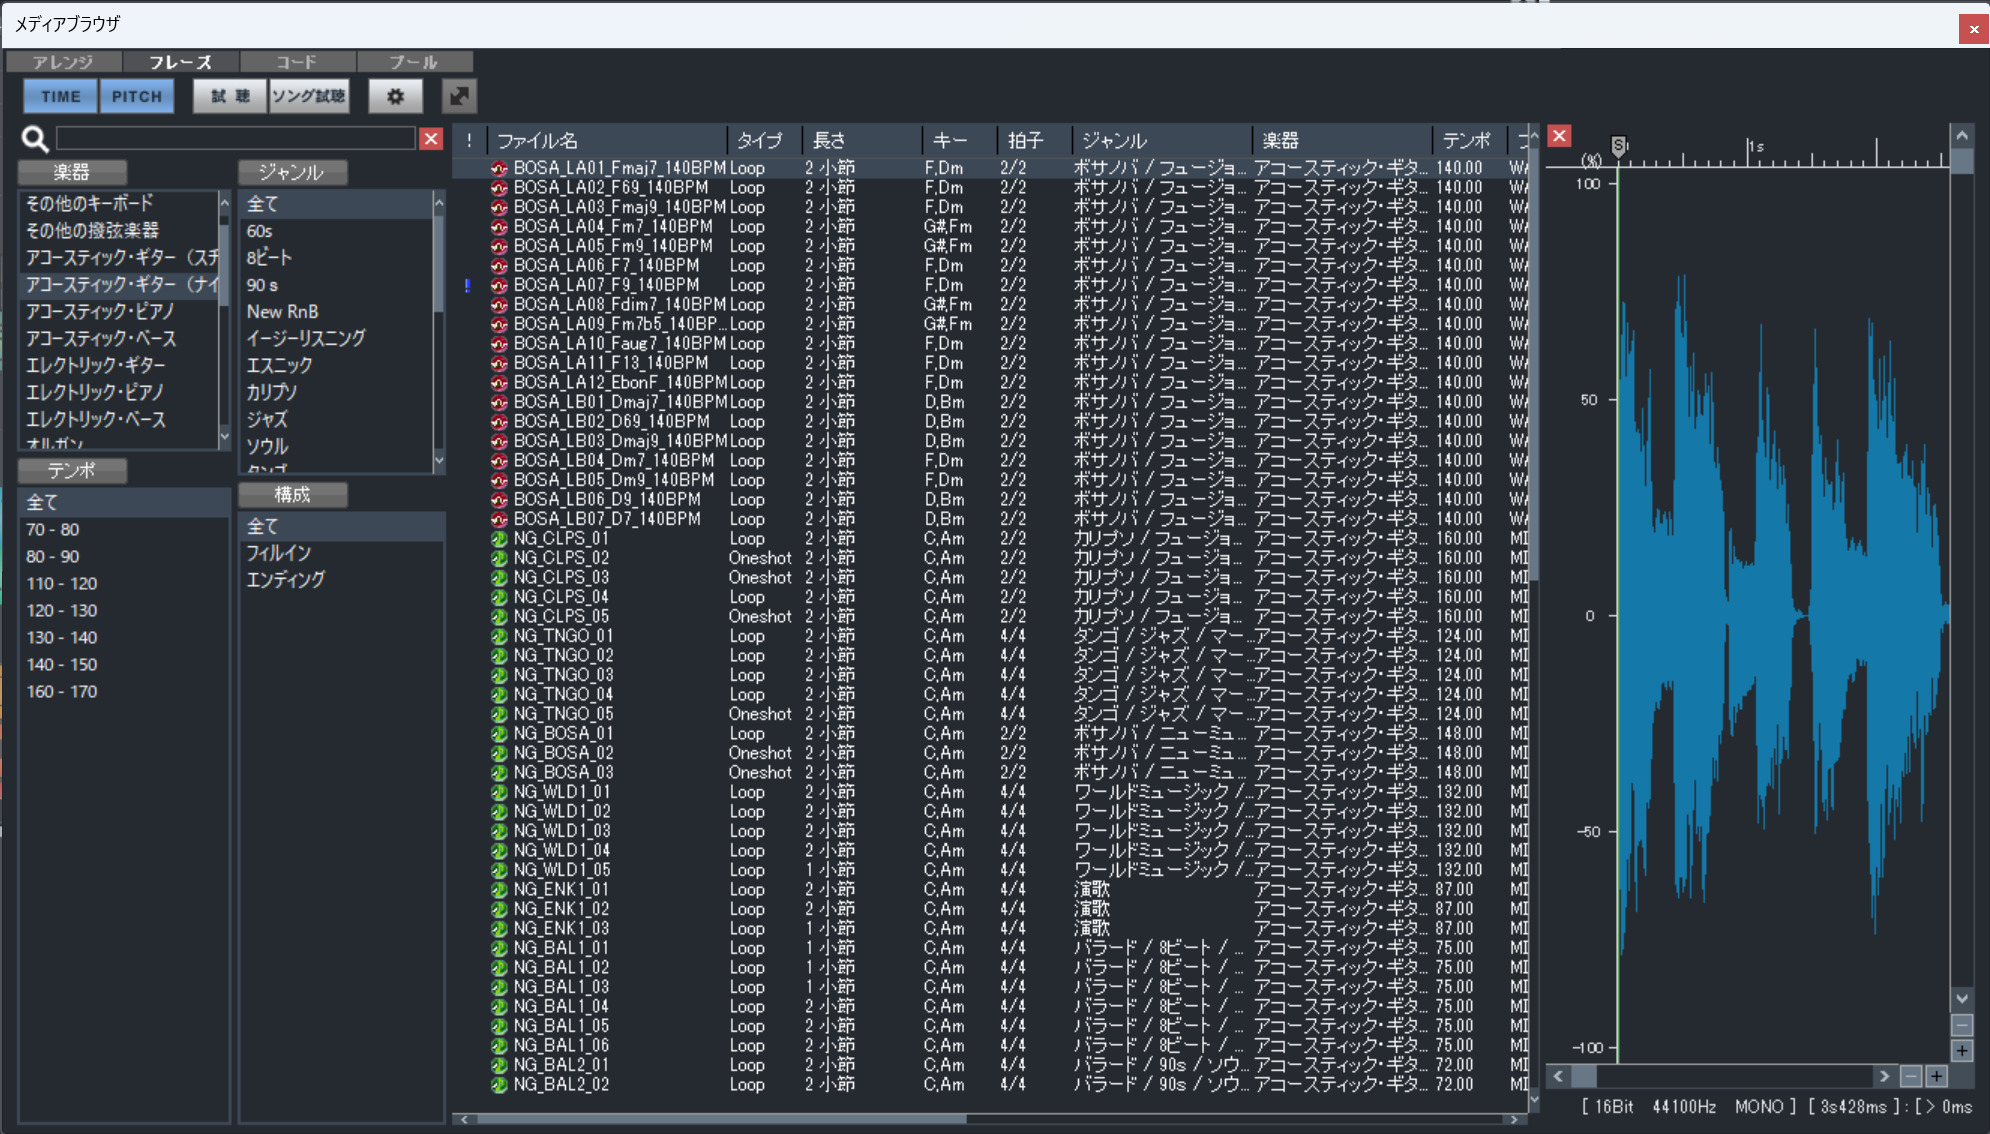
Task: Toggle the TIME stretch button
Action: coord(61,96)
